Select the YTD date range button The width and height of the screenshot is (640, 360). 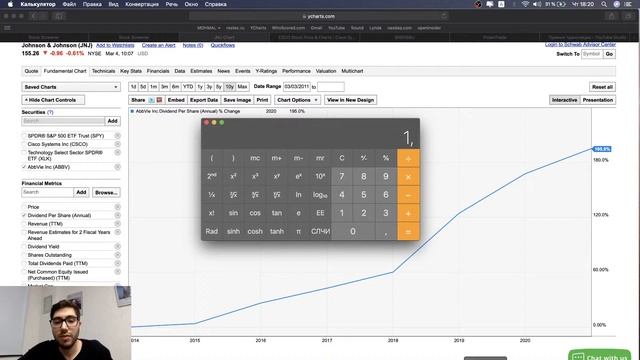(188, 87)
